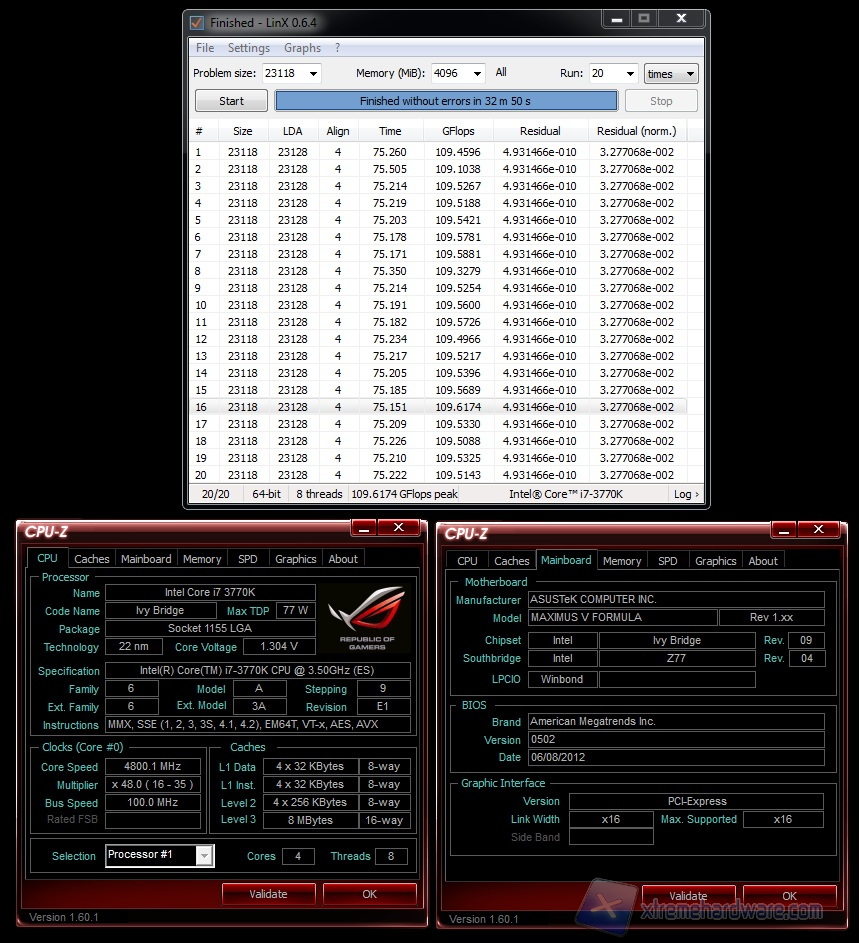Image resolution: width=859 pixels, height=943 pixels.
Task: Click the 'Finished without errors' progress bar
Action: (446, 101)
